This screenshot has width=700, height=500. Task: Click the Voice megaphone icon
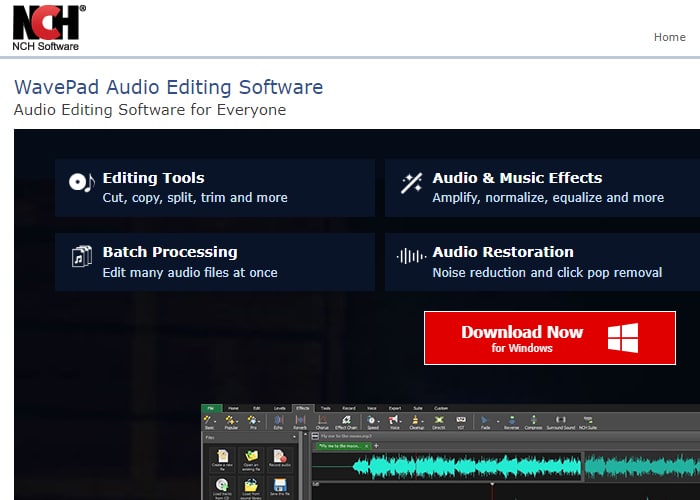394,422
